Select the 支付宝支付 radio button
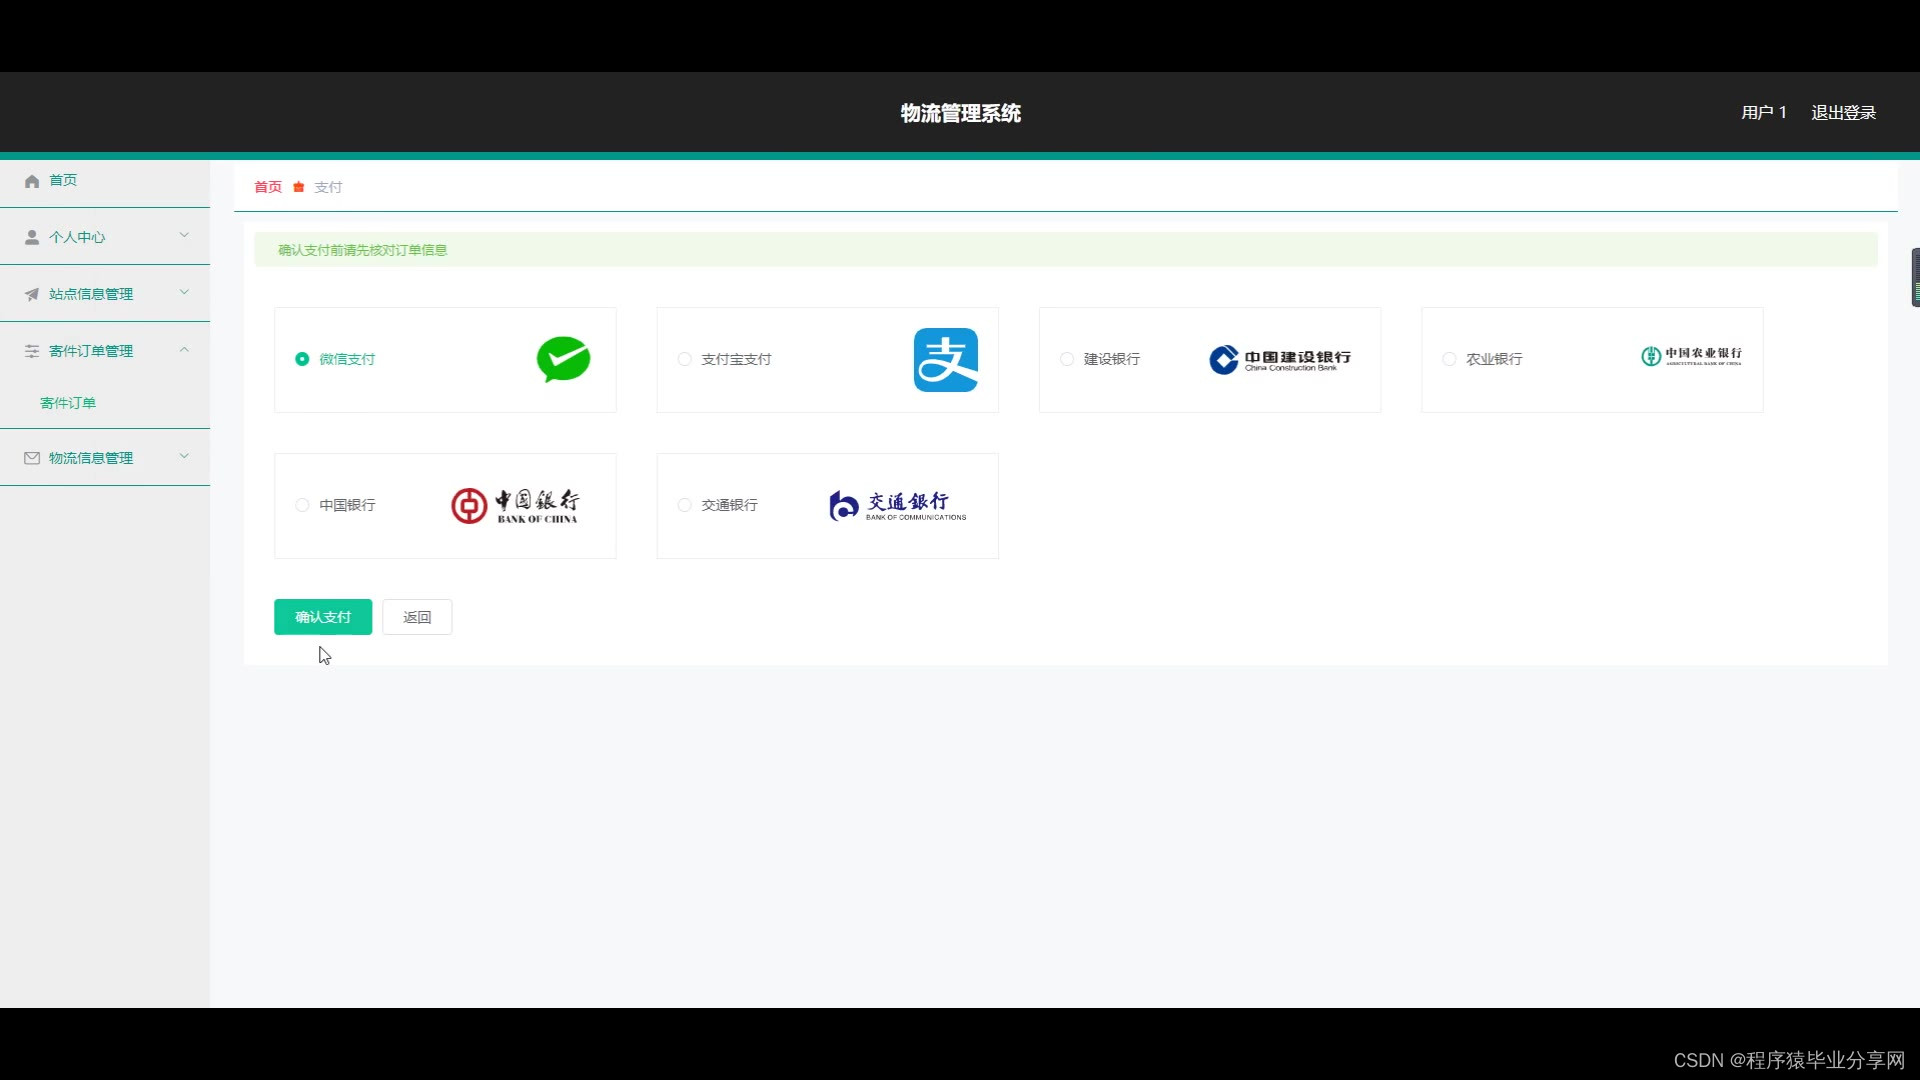This screenshot has width=1920, height=1080. (684, 359)
